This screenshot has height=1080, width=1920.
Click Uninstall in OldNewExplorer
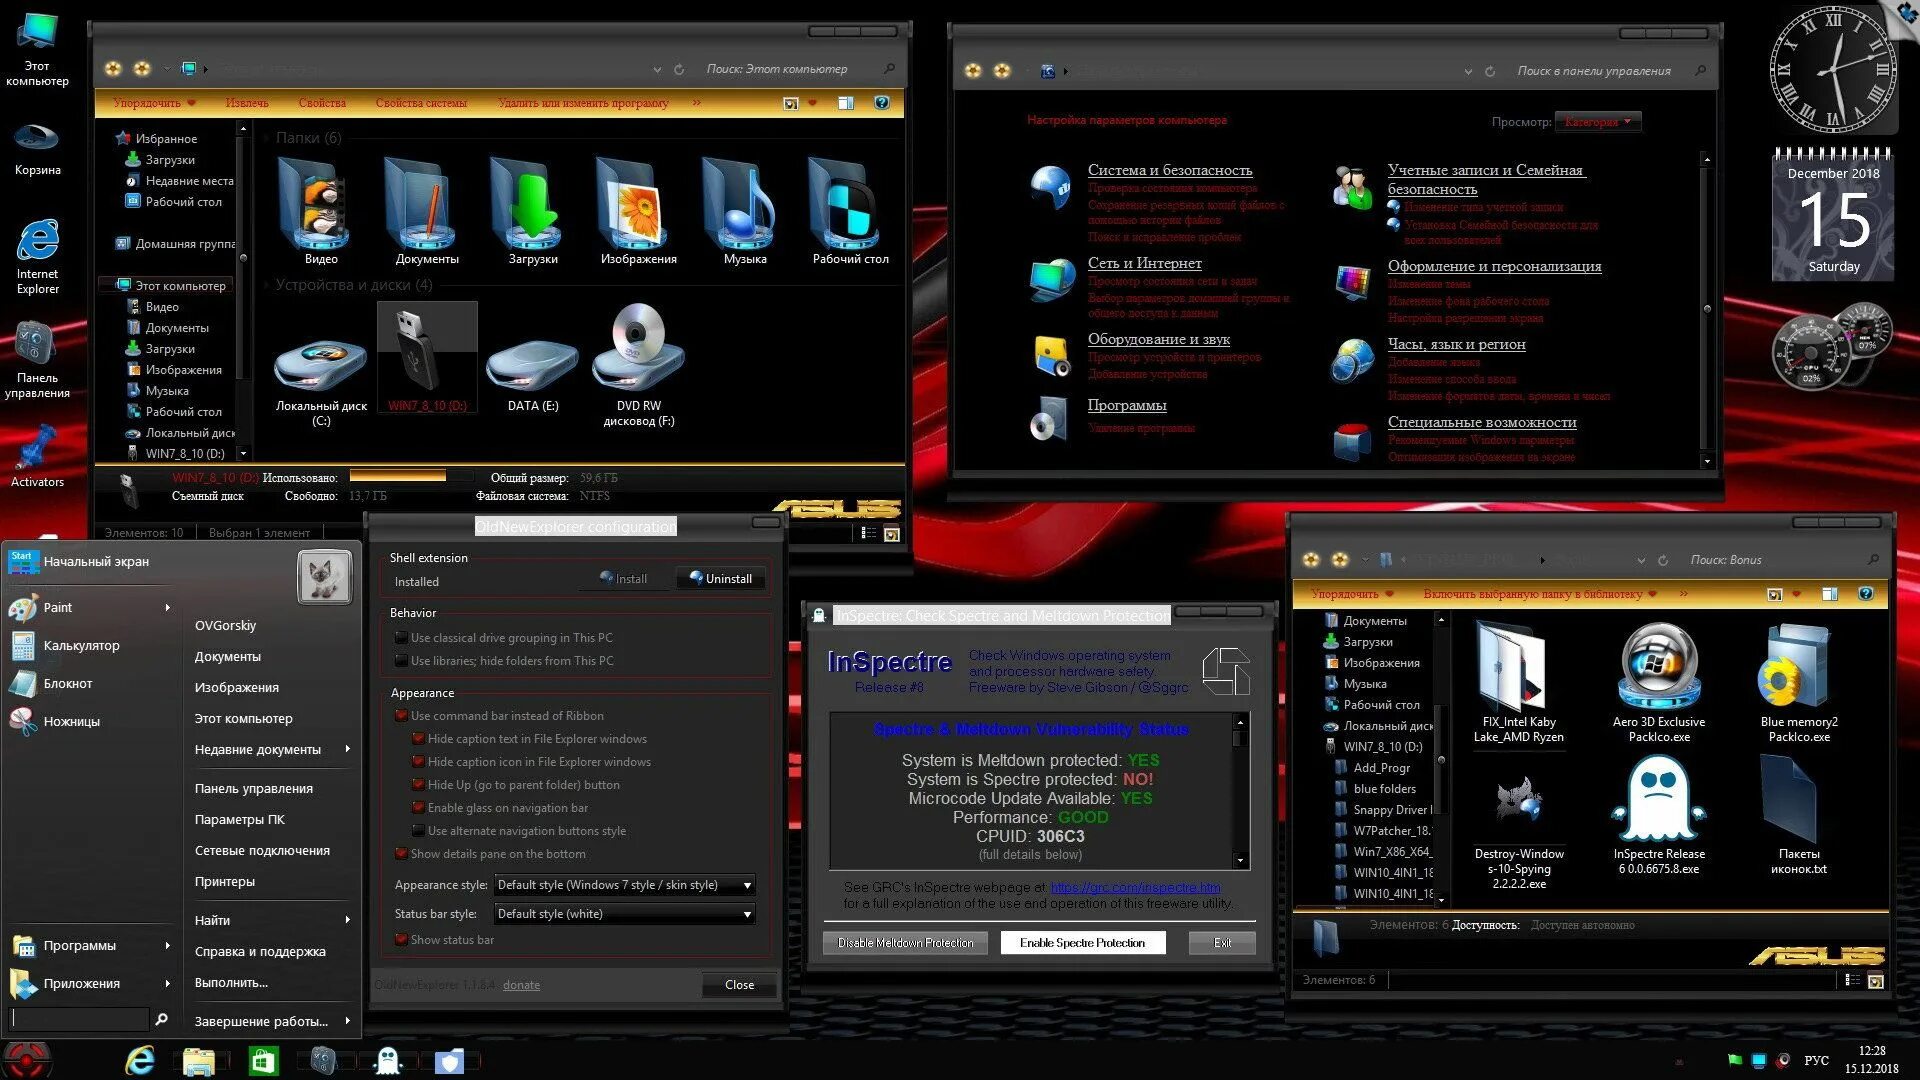721,578
